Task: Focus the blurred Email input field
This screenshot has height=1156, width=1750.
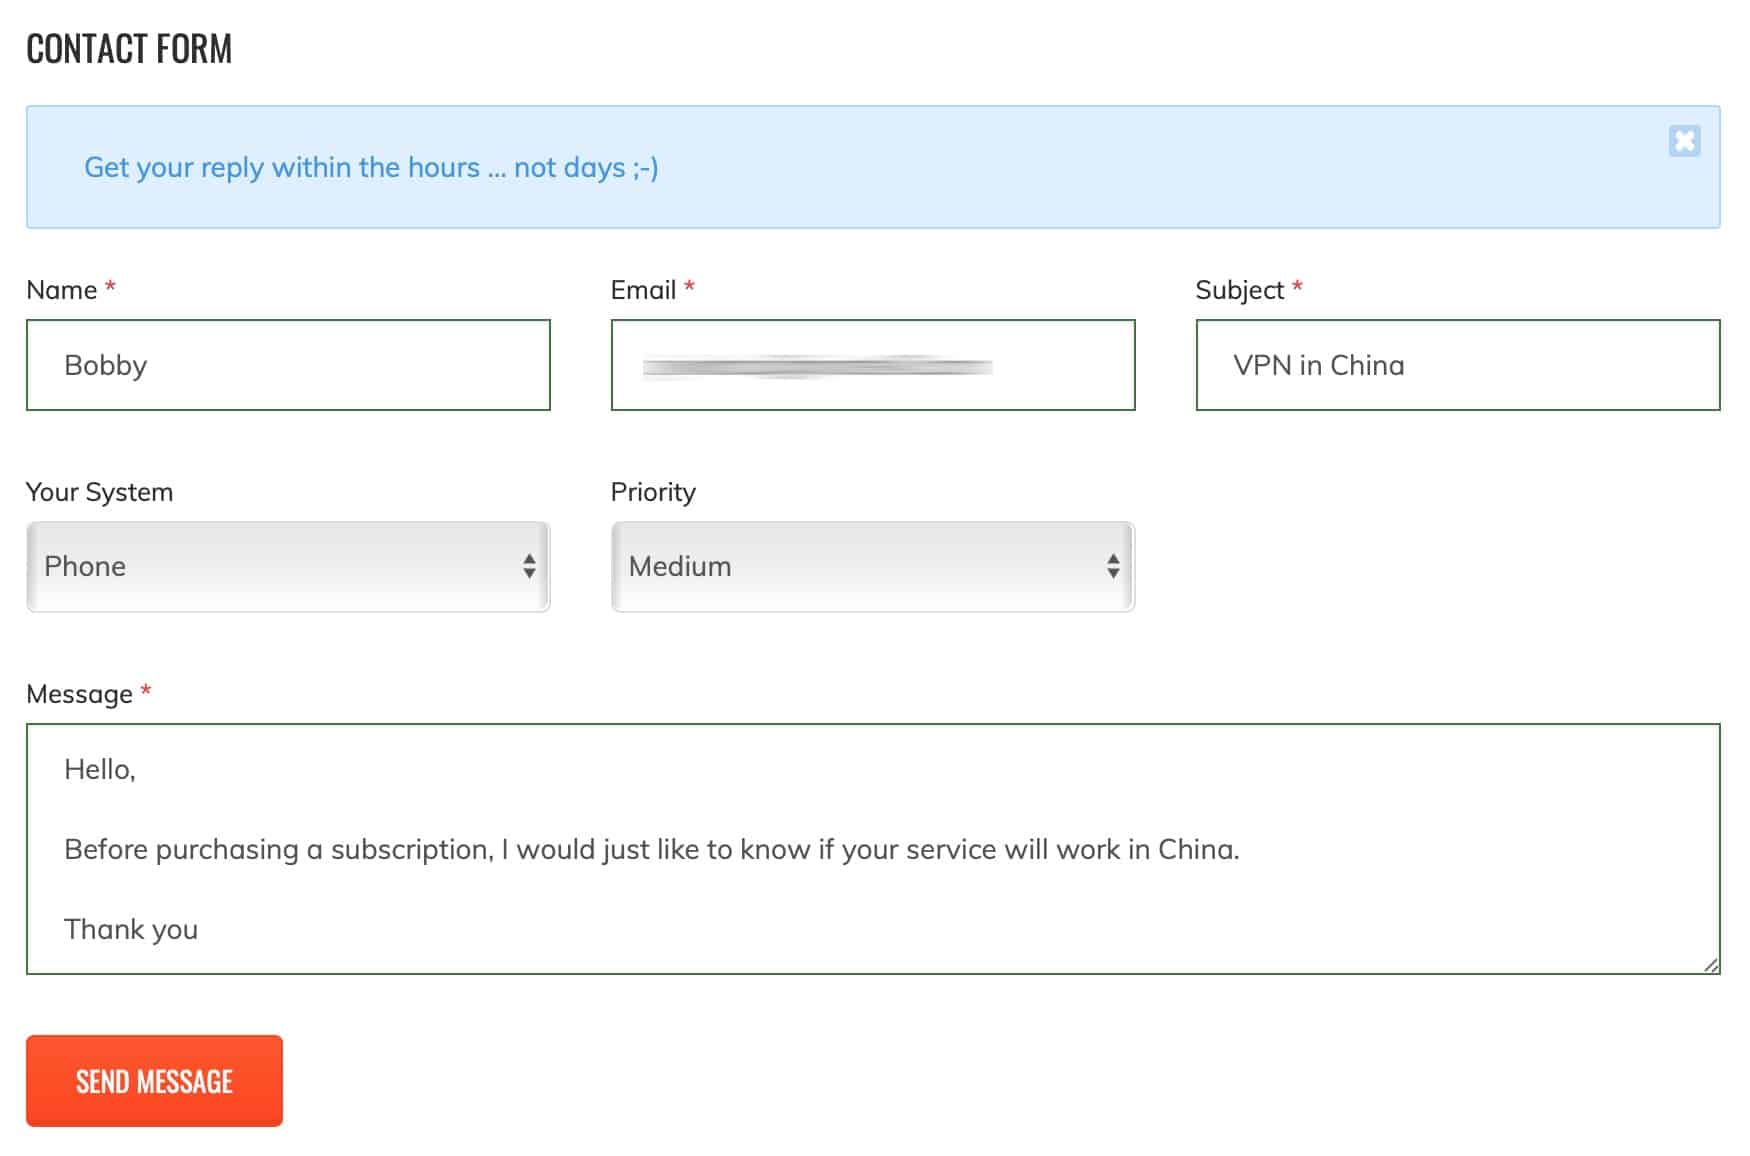Action: coord(873,365)
